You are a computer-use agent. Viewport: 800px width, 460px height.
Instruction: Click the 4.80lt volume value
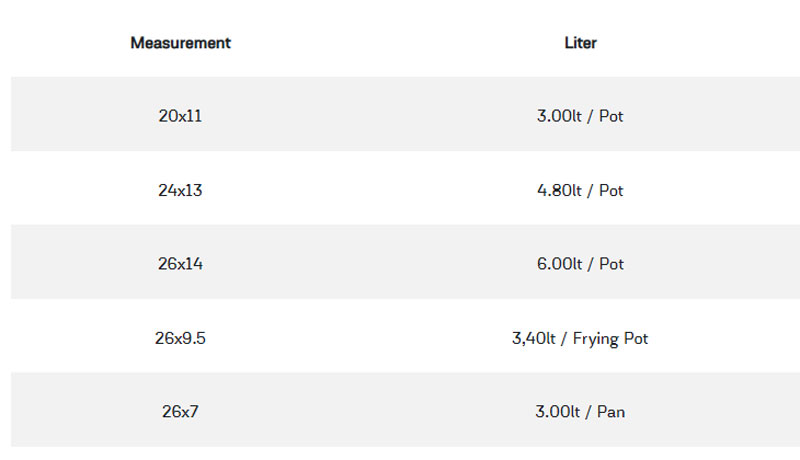(559, 190)
